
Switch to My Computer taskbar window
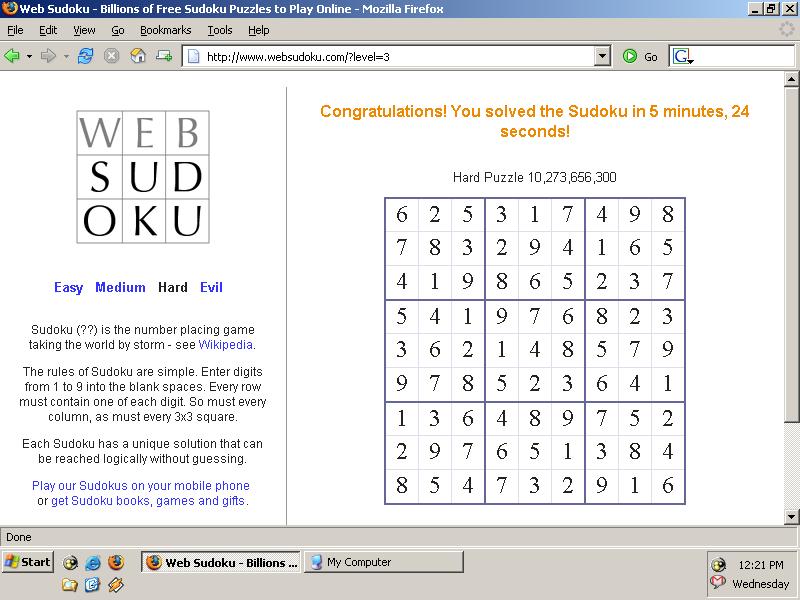click(383, 562)
